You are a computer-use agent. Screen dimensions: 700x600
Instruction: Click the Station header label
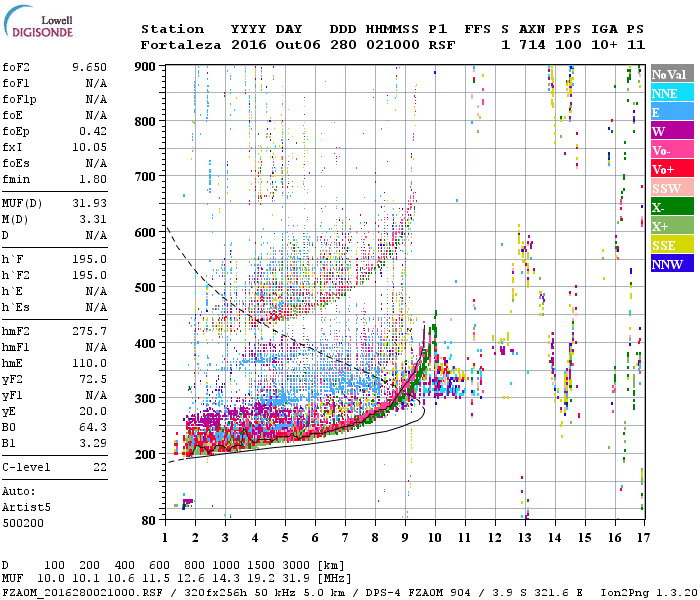[x=172, y=29]
